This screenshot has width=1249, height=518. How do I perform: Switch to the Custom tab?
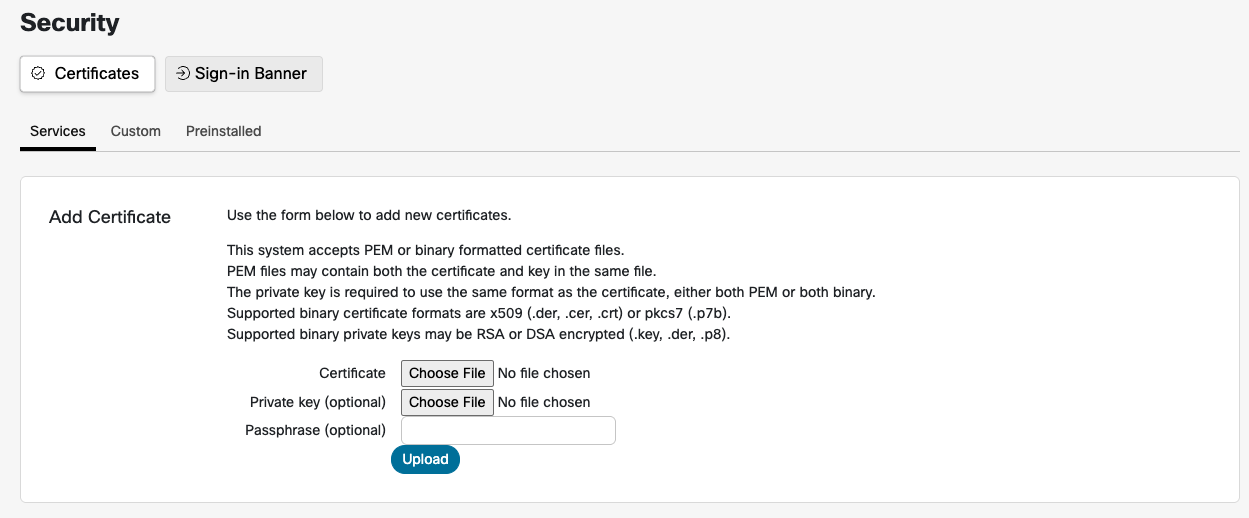coord(136,131)
